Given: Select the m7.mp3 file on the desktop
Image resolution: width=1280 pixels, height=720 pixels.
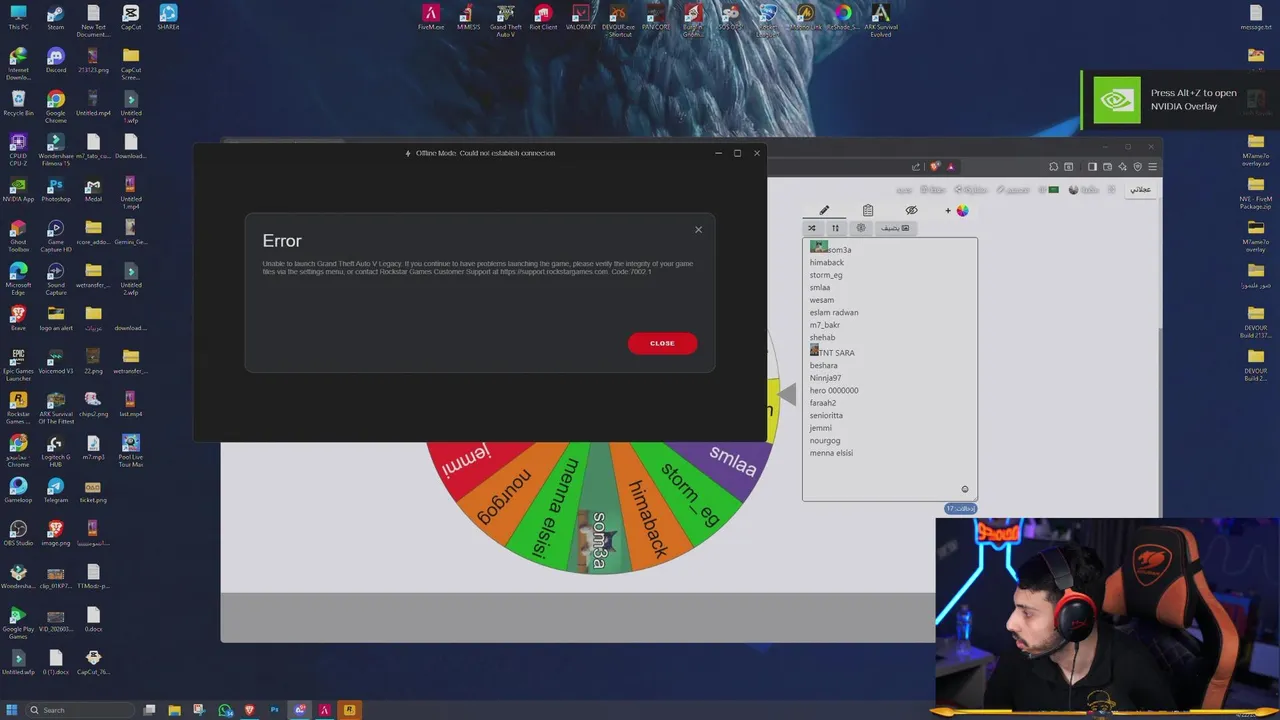Looking at the screenshot, I should point(93,447).
